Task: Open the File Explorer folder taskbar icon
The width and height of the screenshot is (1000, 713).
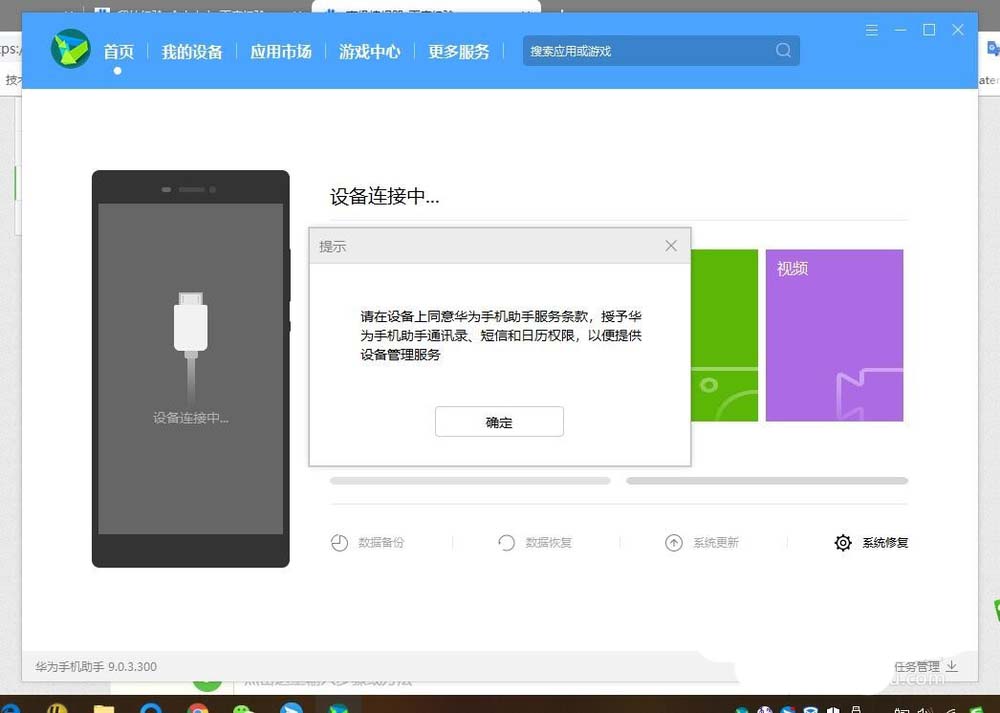Action: coord(104,708)
